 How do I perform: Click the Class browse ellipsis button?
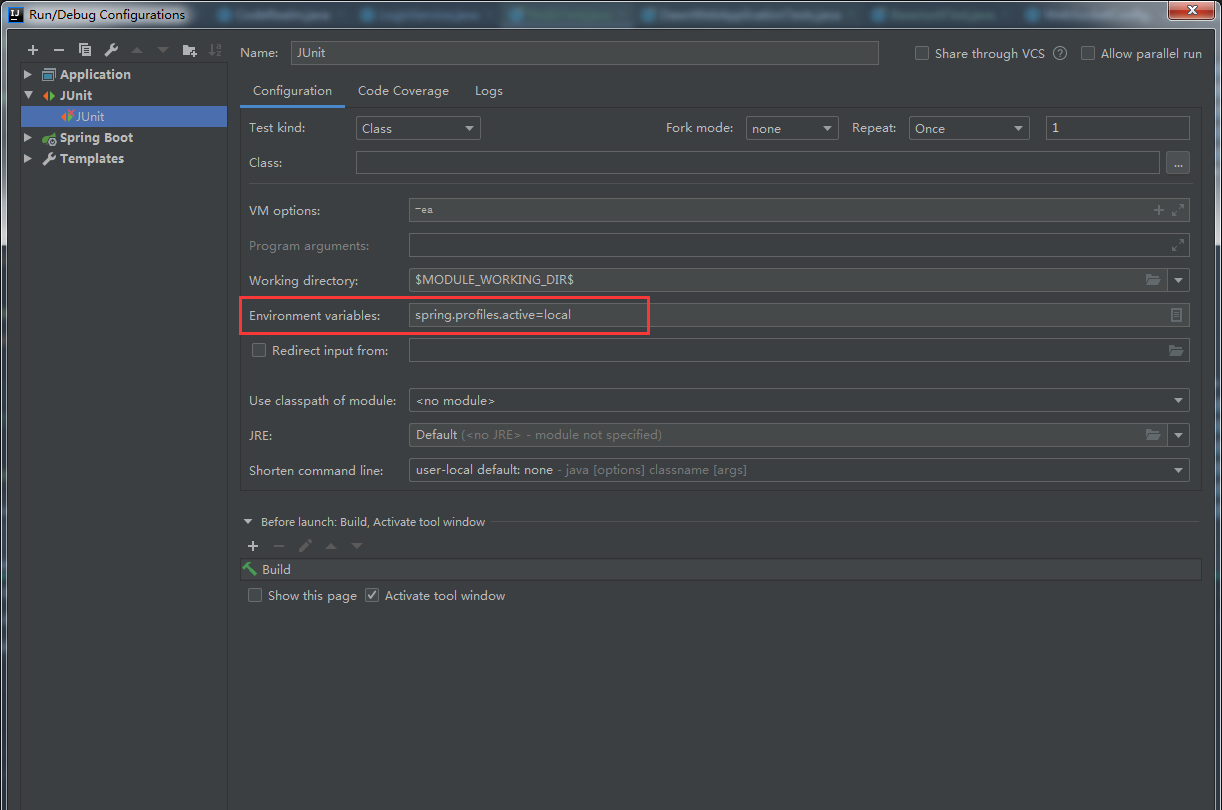click(1177, 163)
